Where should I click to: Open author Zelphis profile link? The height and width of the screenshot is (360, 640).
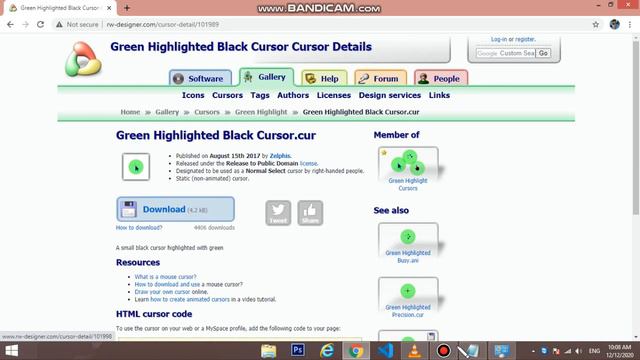tap(280, 156)
